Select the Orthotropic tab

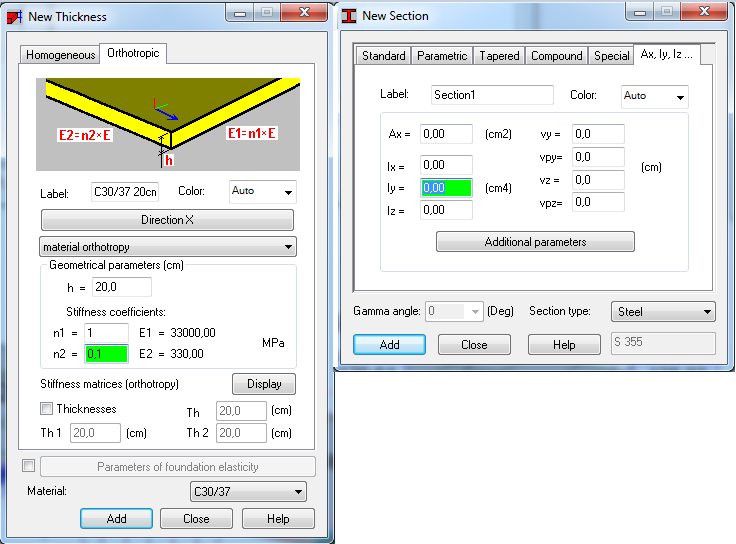pyautogui.click(x=133, y=53)
